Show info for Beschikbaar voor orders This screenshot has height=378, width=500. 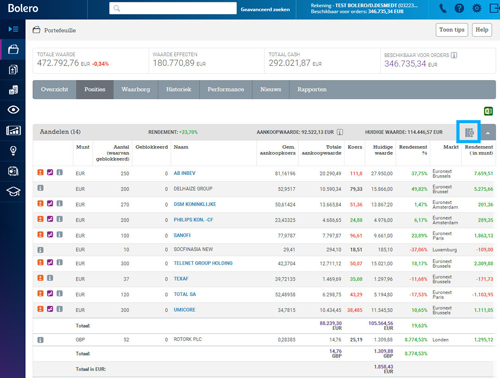click(454, 55)
